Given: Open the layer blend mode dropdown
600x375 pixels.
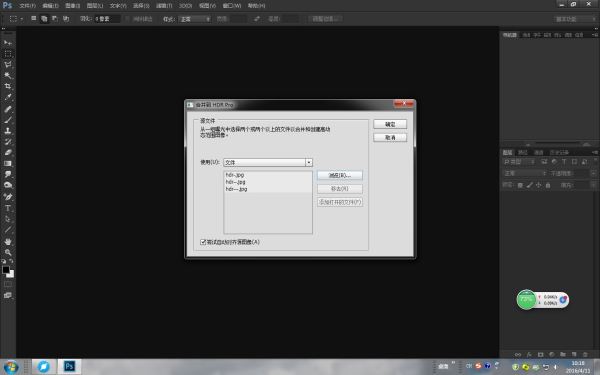Looking at the screenshot, I should [524, 173].
